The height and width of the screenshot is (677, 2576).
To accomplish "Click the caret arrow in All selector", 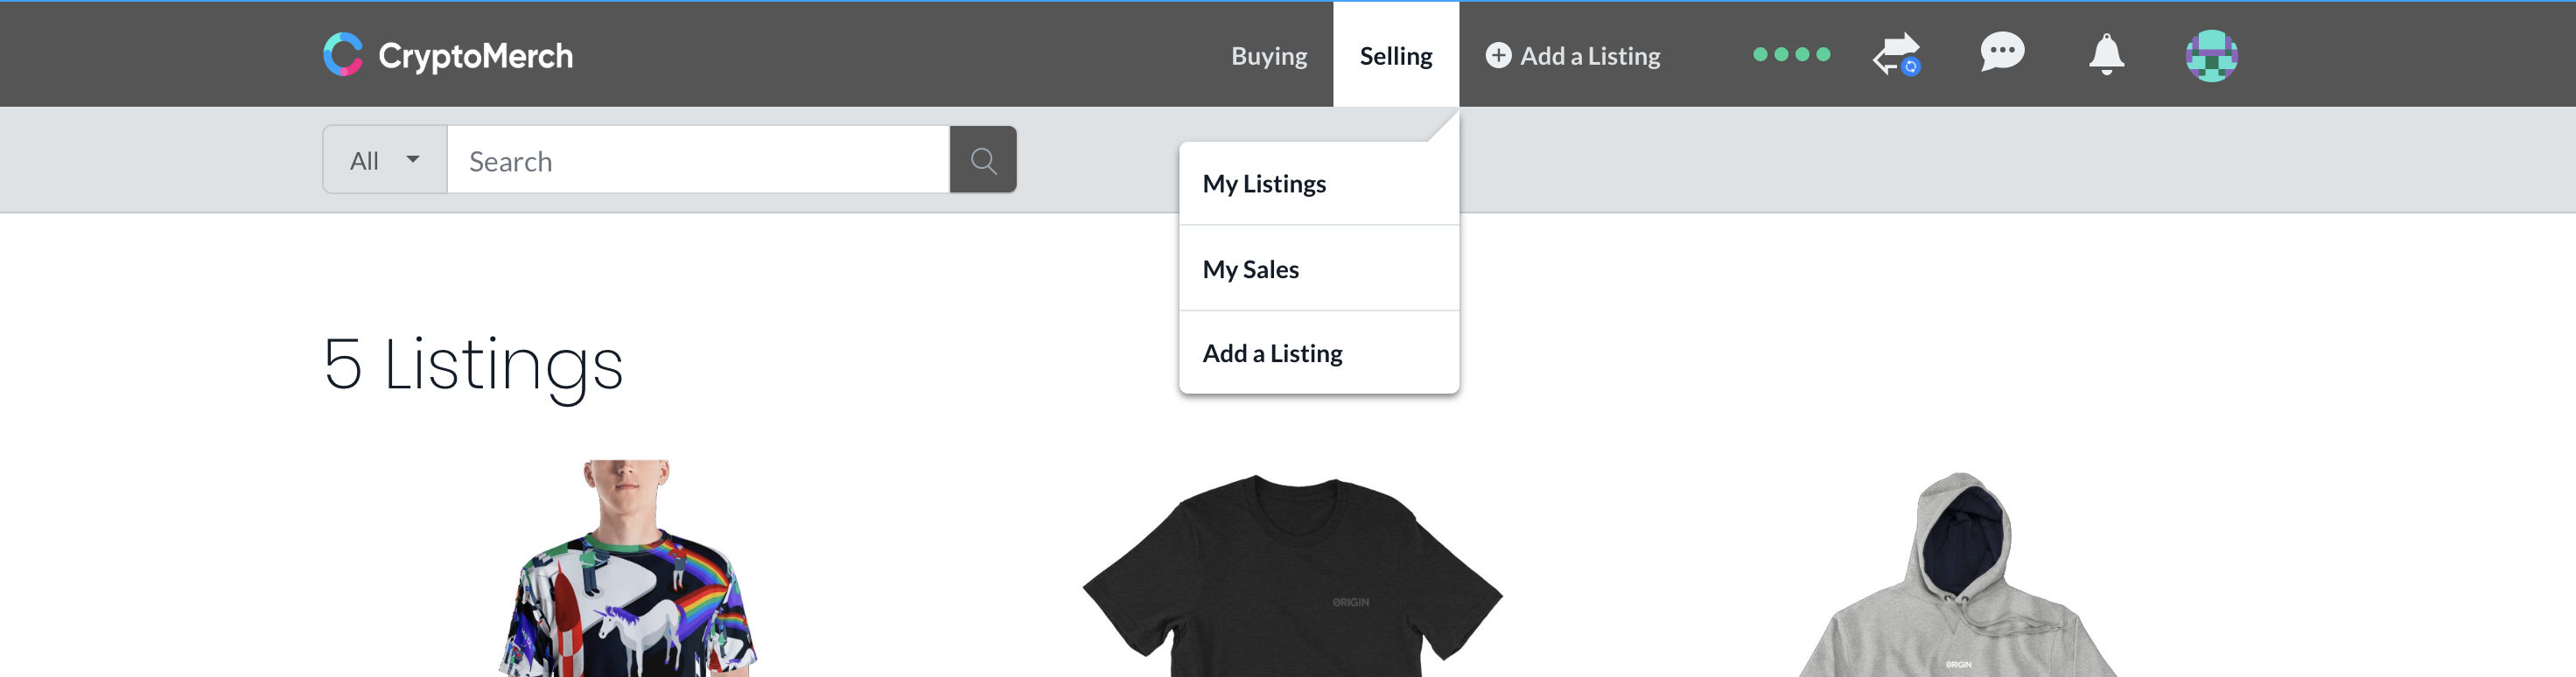I will (x=413, y=159).
